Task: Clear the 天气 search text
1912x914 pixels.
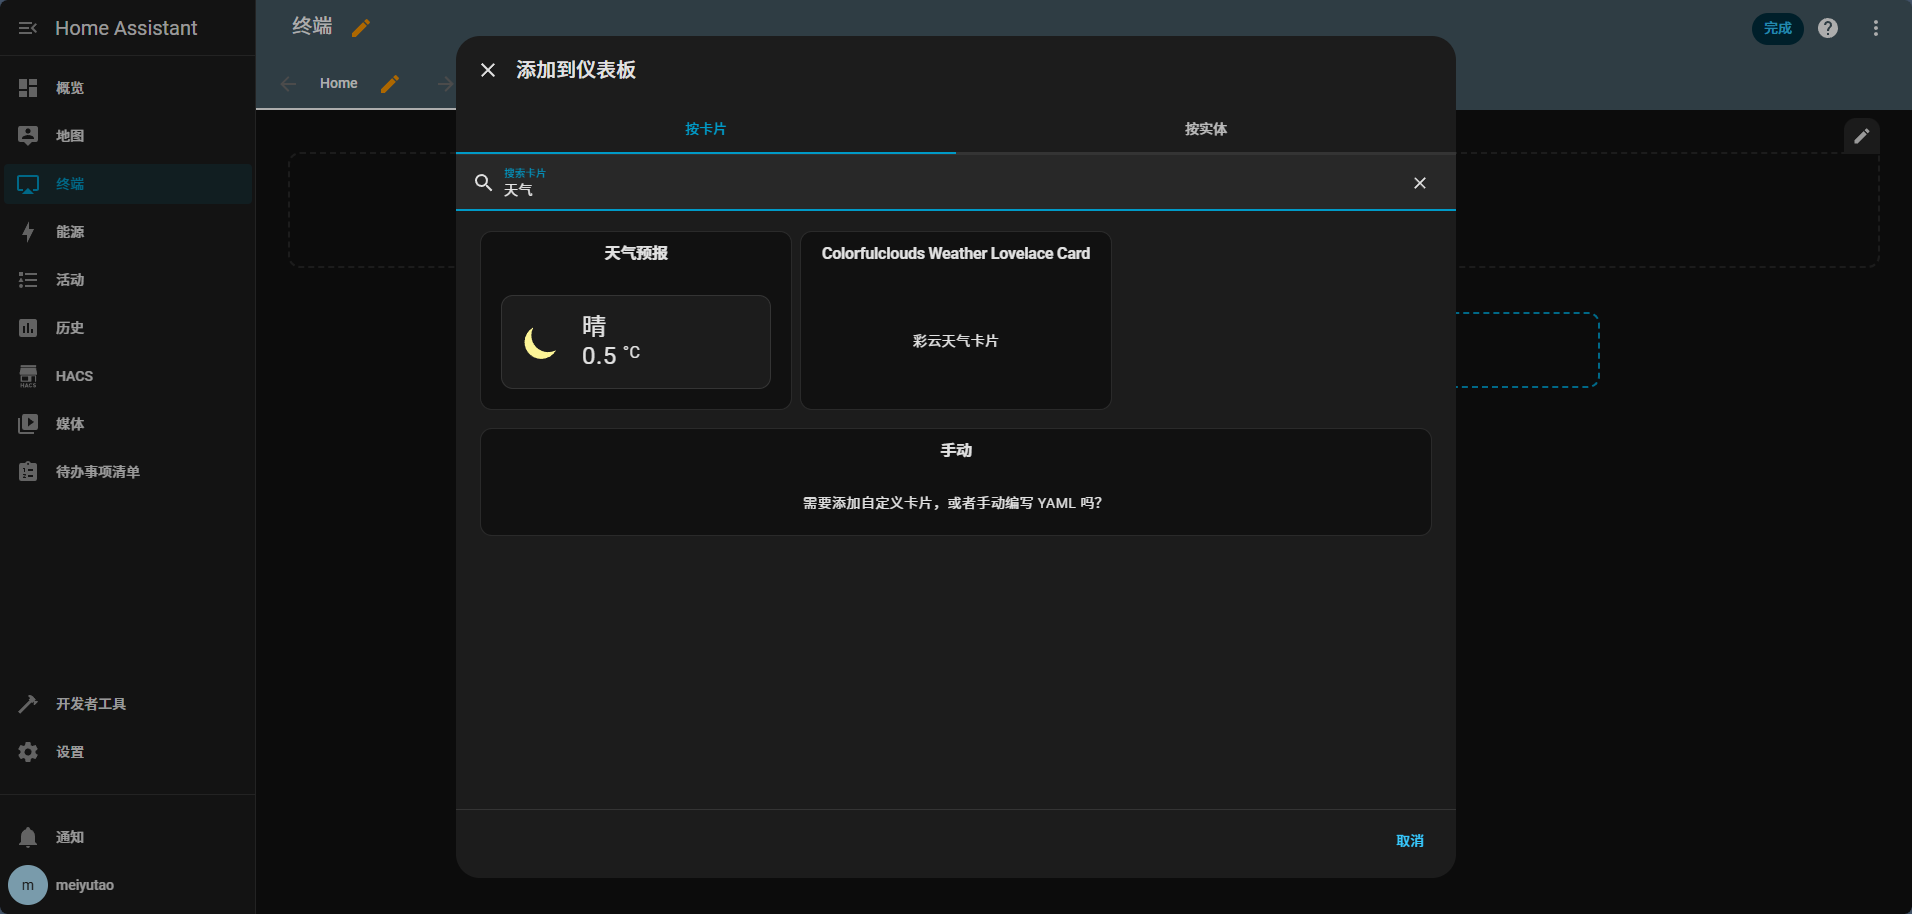Action: click(x=1419, y=183)
